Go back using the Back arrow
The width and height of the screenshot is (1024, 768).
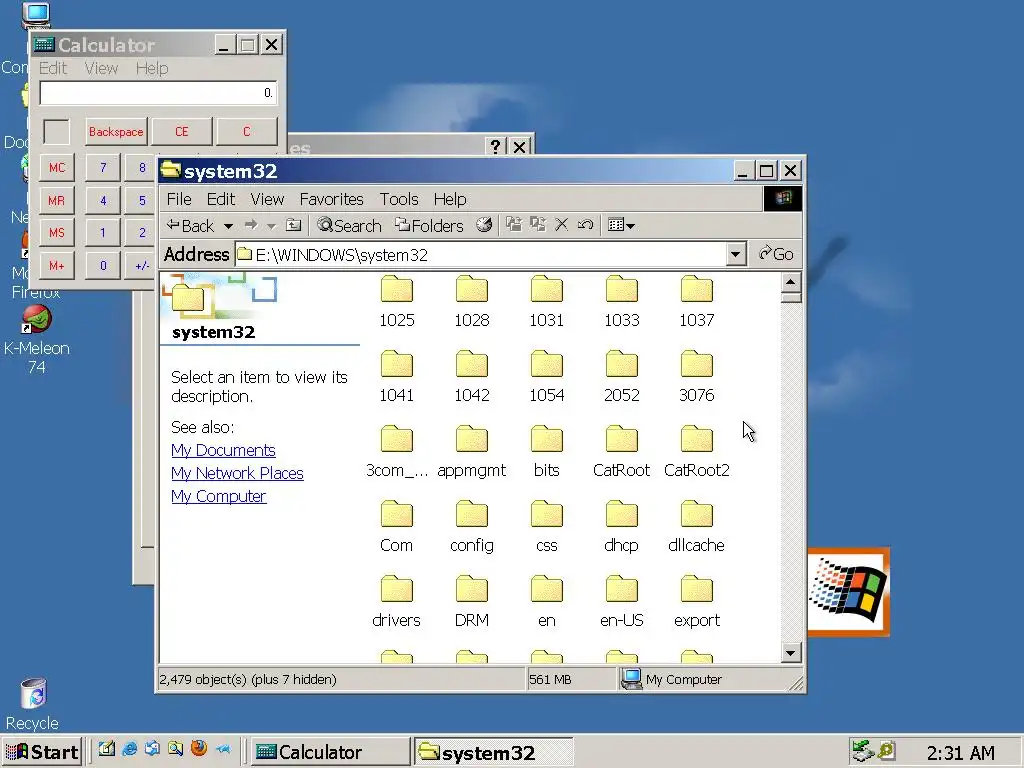coord(190,225)
